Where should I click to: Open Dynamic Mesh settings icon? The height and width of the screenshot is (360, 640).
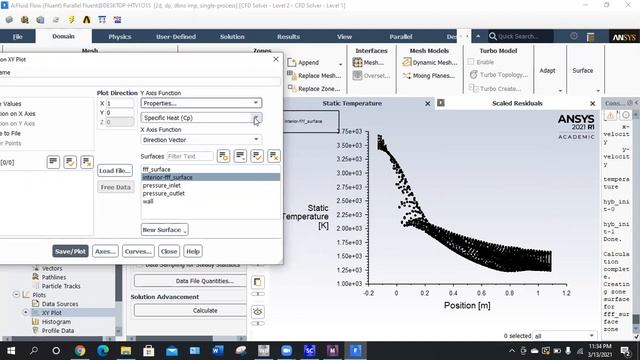pyautogui.click(x=407, y=62)
